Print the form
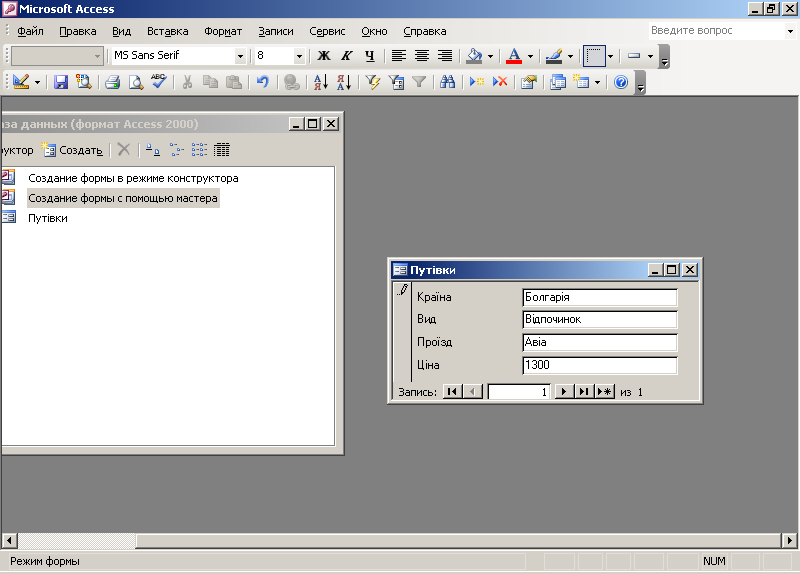 112,82
